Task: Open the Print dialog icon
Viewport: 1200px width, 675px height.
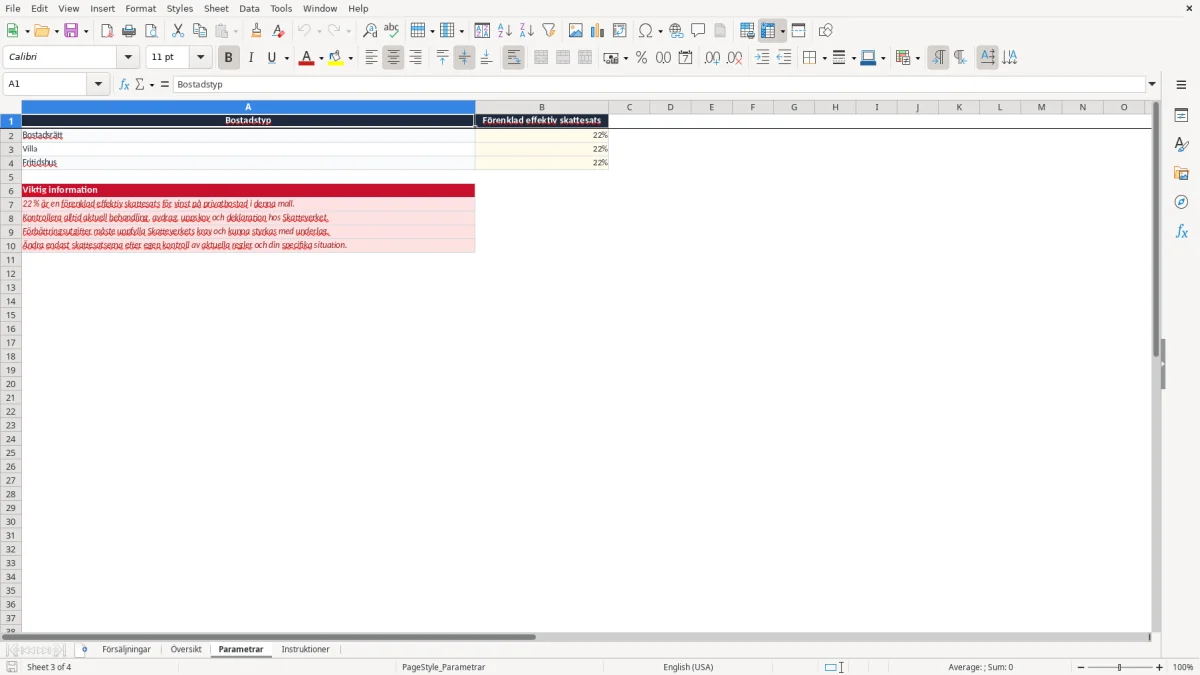Action: tap(129, 31)
